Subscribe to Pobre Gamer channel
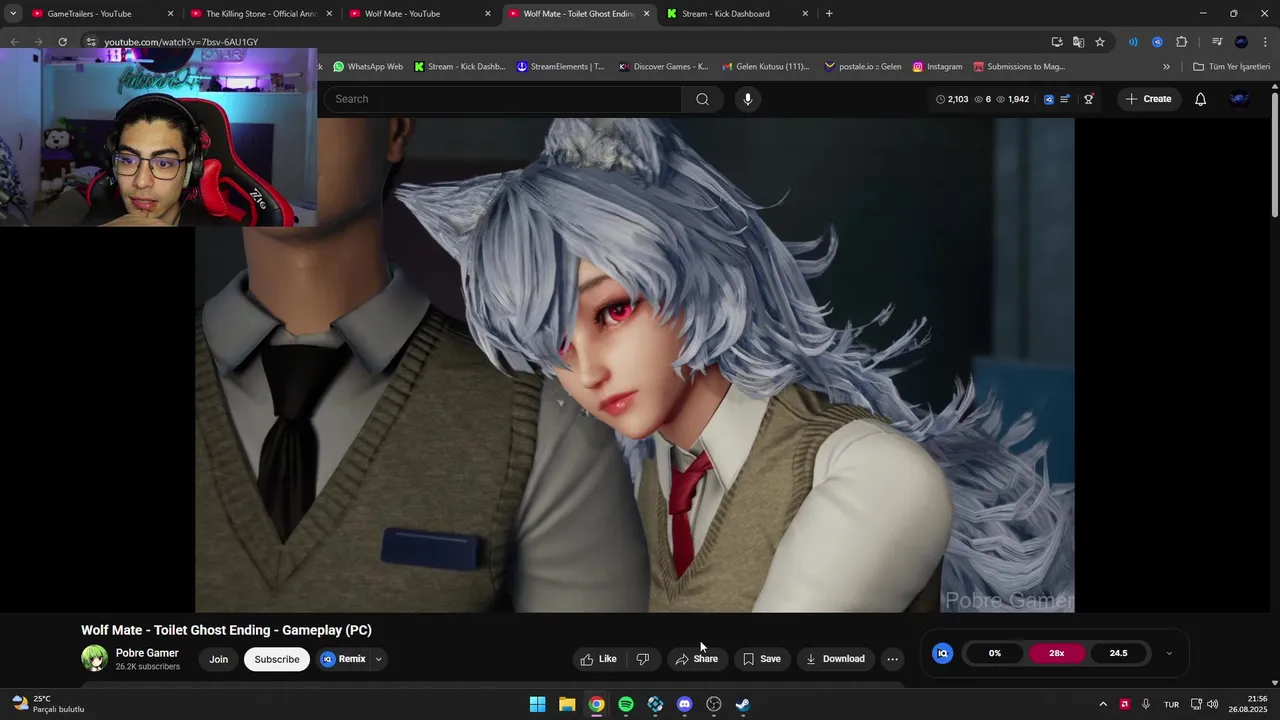 (x=277, y=659)
